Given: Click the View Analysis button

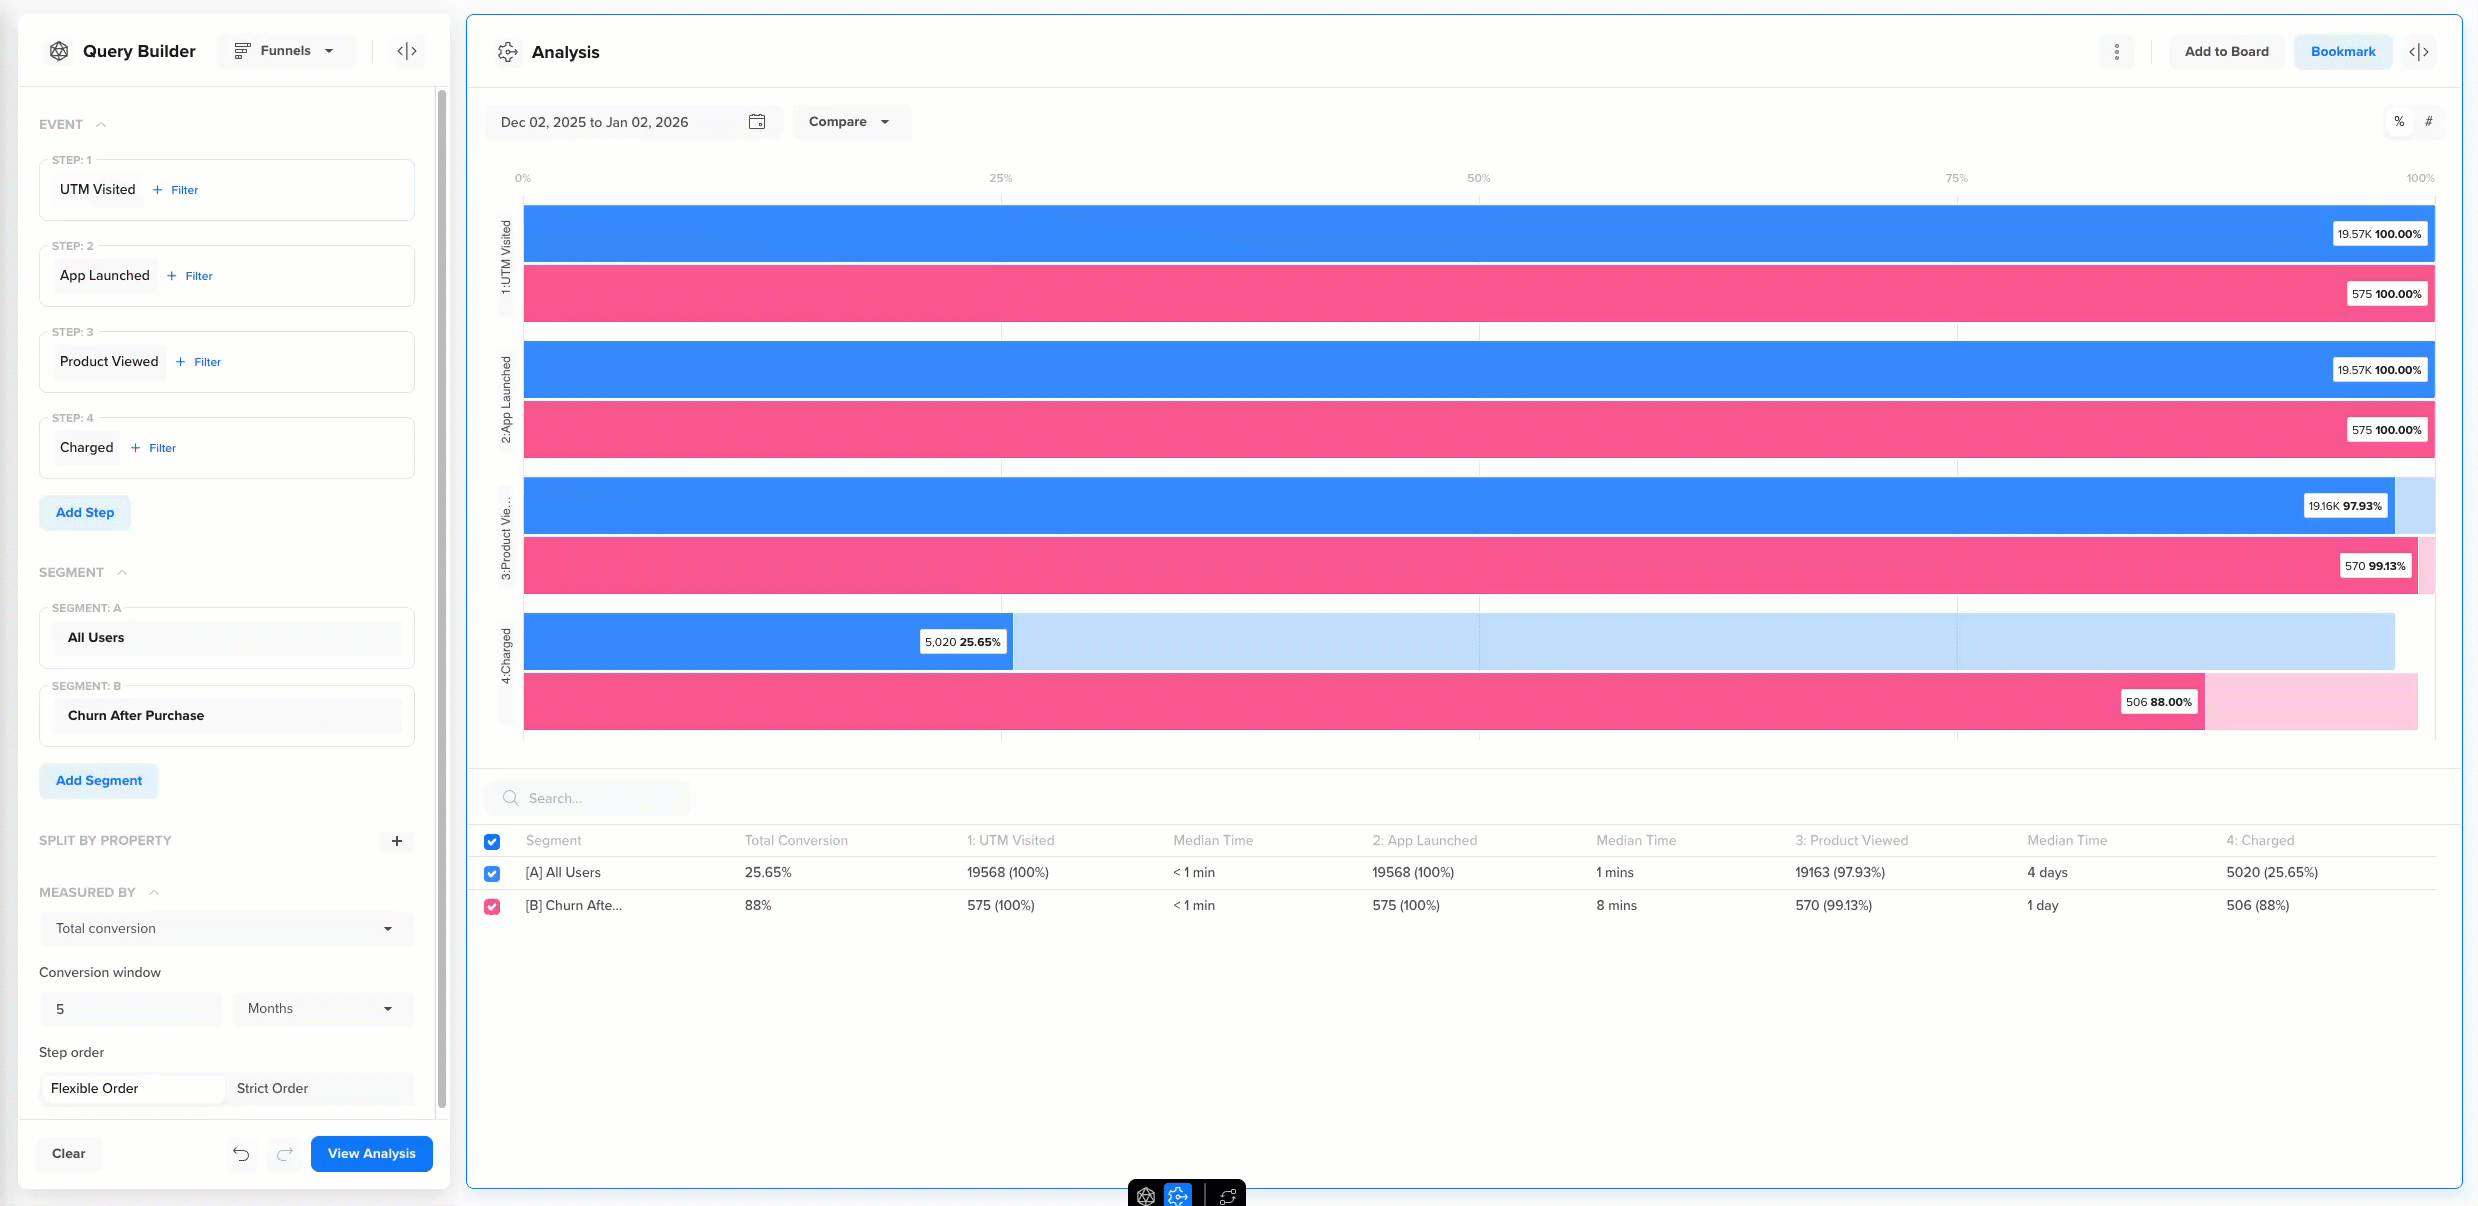Looking at the screenshot, I should (371, 1154).
